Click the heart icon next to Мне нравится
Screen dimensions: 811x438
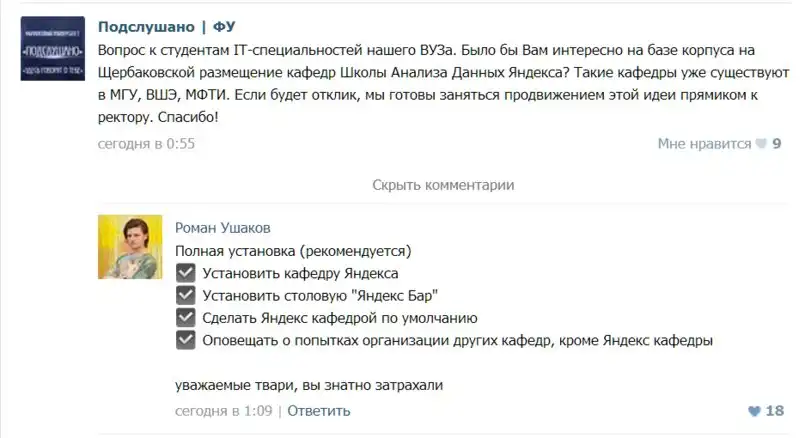(761, 144)
